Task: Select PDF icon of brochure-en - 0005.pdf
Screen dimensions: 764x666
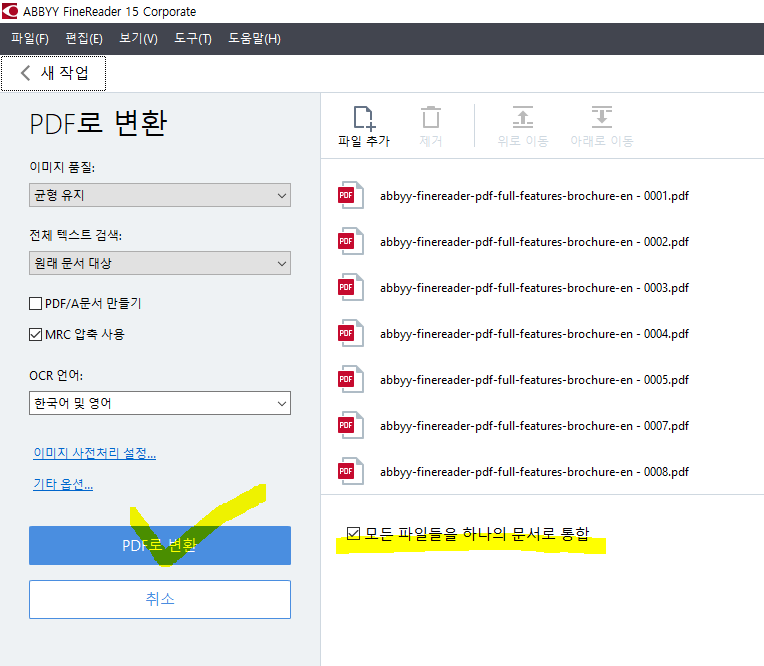Action: click(x=350, y=379)
